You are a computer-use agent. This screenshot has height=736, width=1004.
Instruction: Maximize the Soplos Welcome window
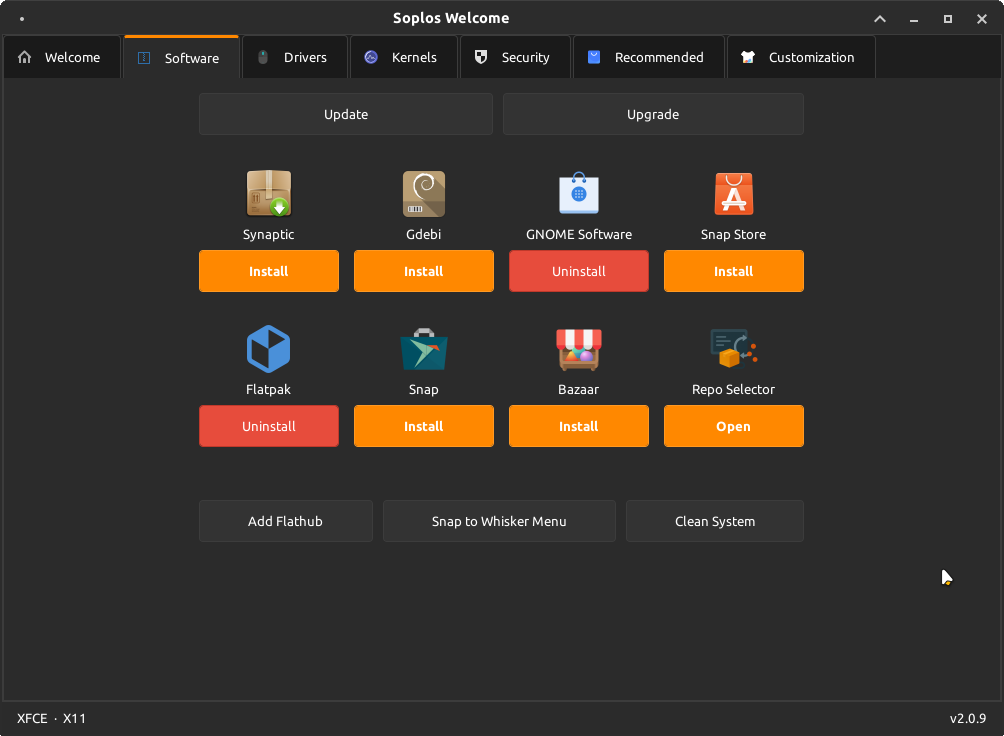click(948, 19)
